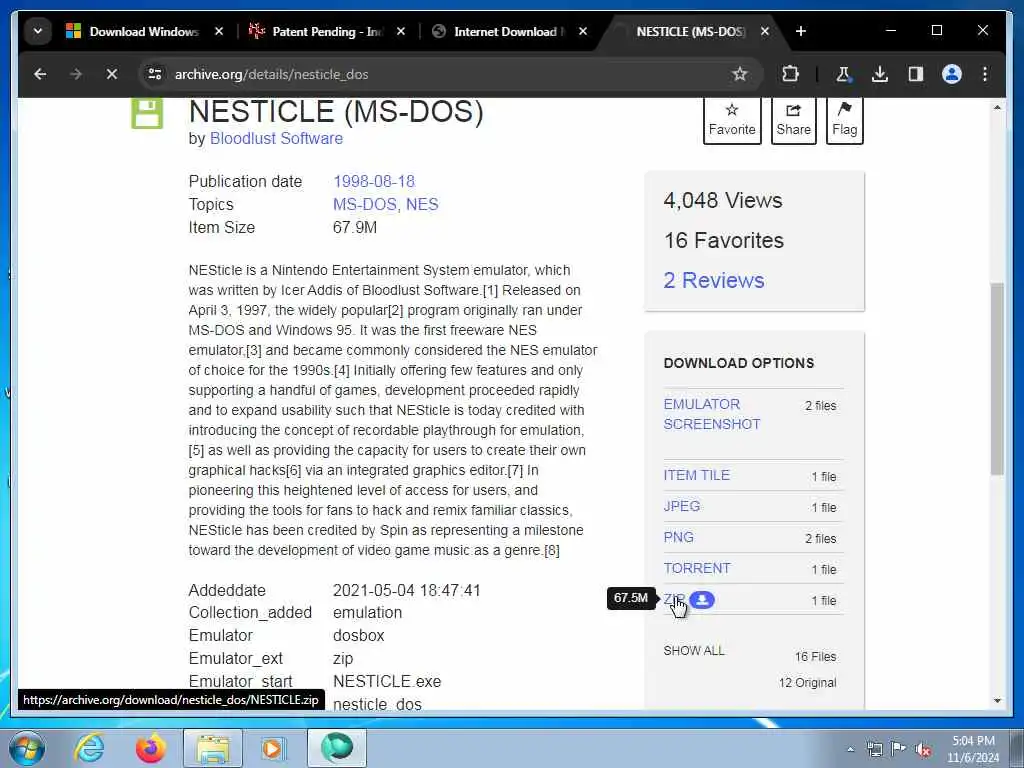Switch to the Patent Pending tab

(x=327, y=31)
